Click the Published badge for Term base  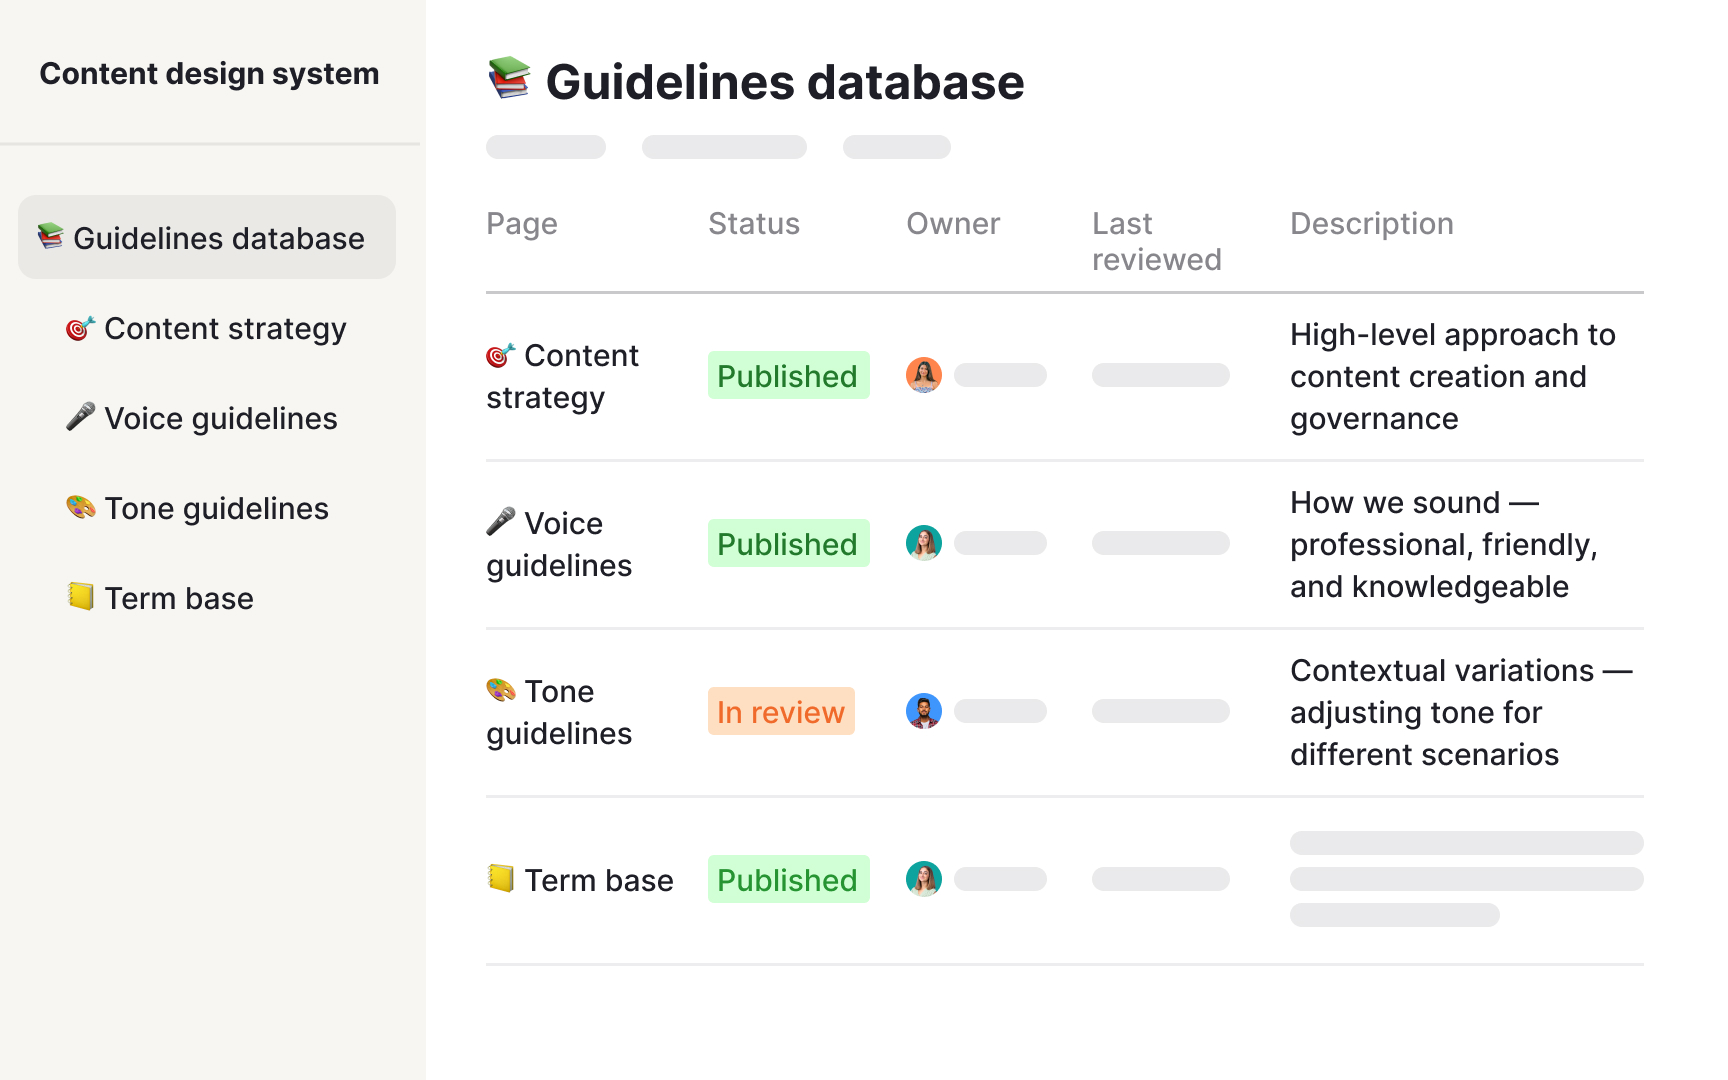788,879
